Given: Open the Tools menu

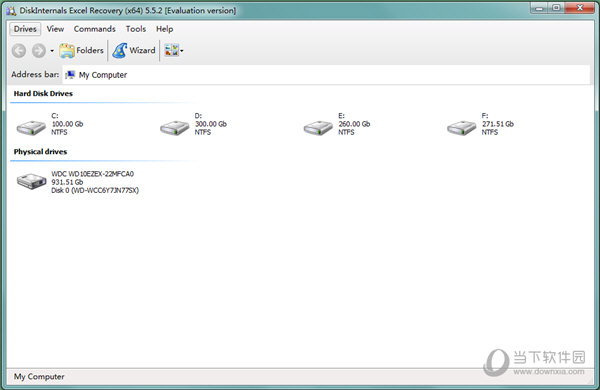Looking at the screenshot, I should (136, 29).
